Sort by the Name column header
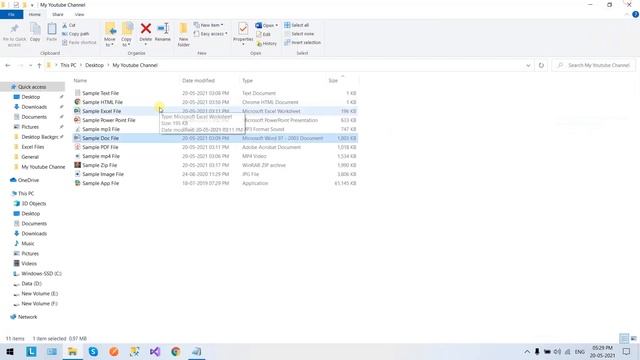 pos(80,80)
